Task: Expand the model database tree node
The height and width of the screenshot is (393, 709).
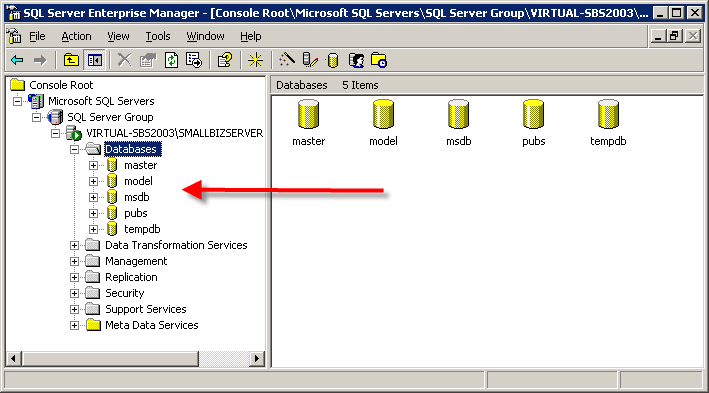Action: click(x=93, y=181)
